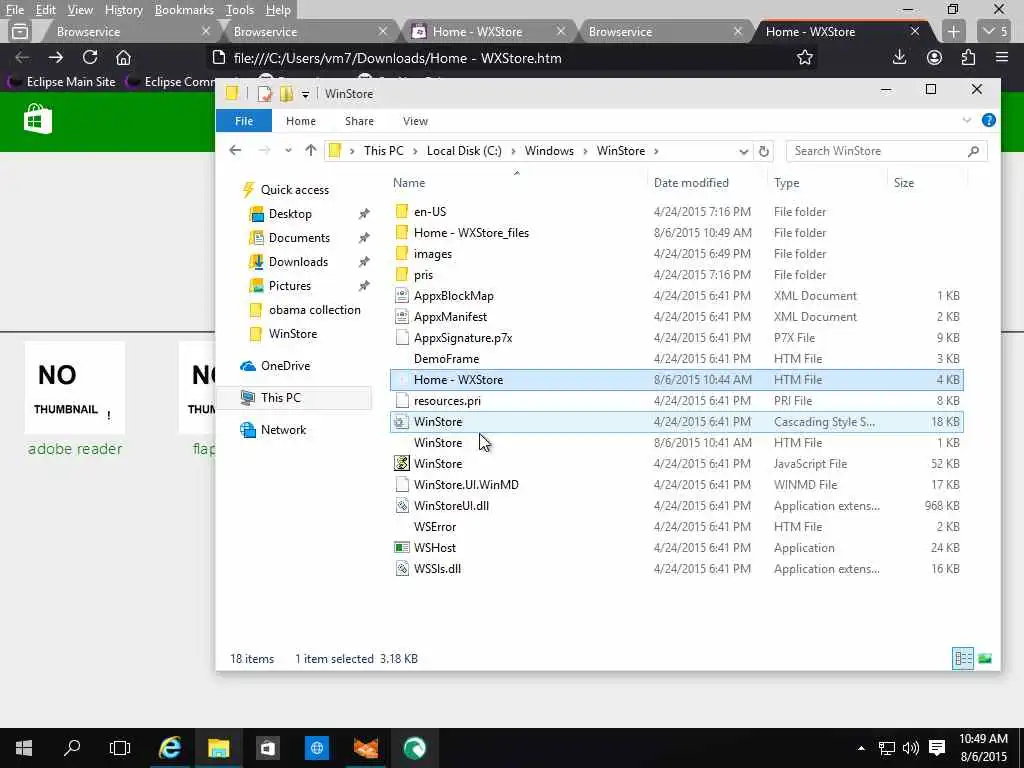Launch Internet Explorer from taskbar
Viewport: 1024px width, 768px height.
coord(170,748)
